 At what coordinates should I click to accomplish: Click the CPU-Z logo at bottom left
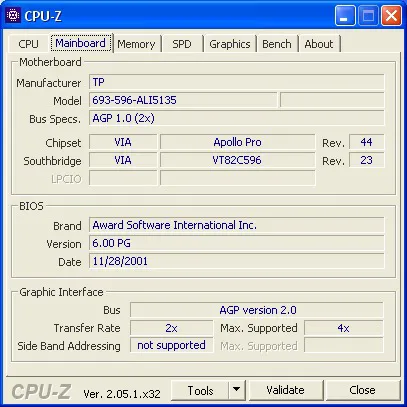click(x=41, y=391)
